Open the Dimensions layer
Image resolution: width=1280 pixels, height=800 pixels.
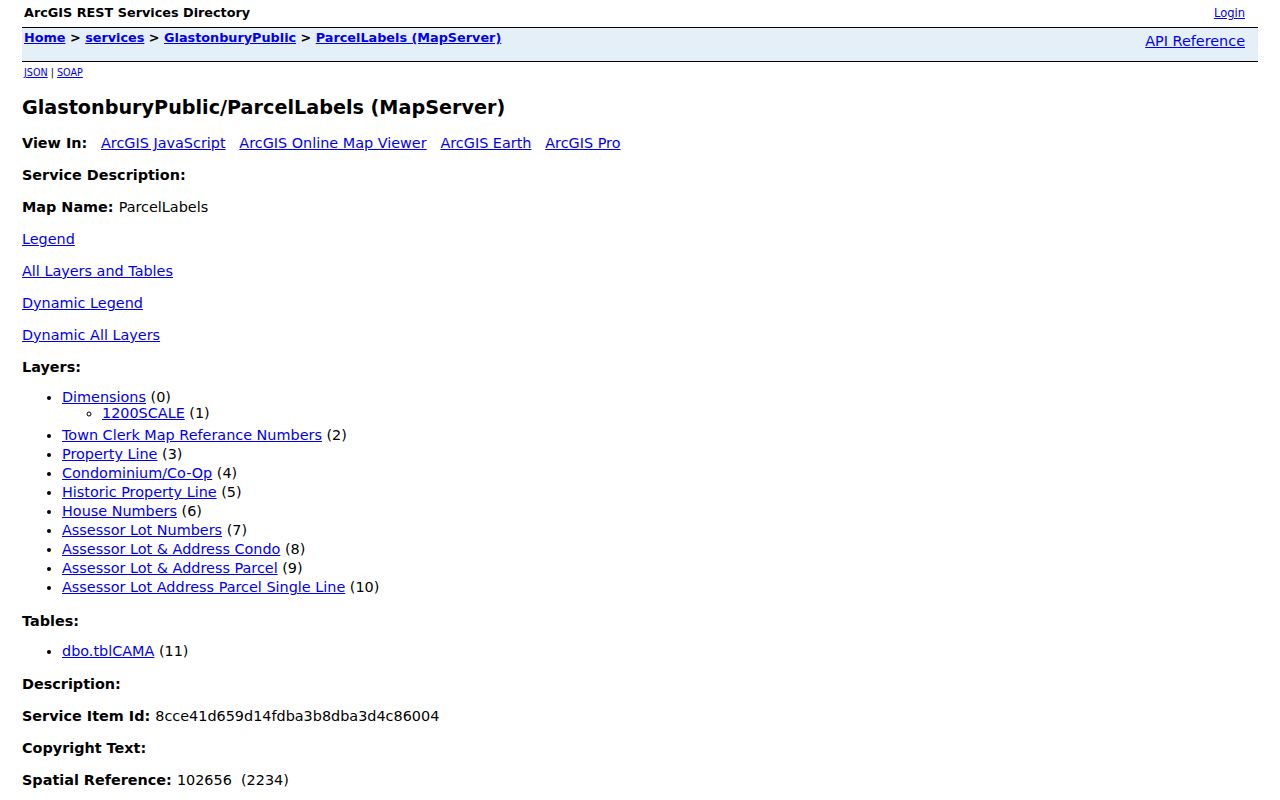(x=104, y=397)
